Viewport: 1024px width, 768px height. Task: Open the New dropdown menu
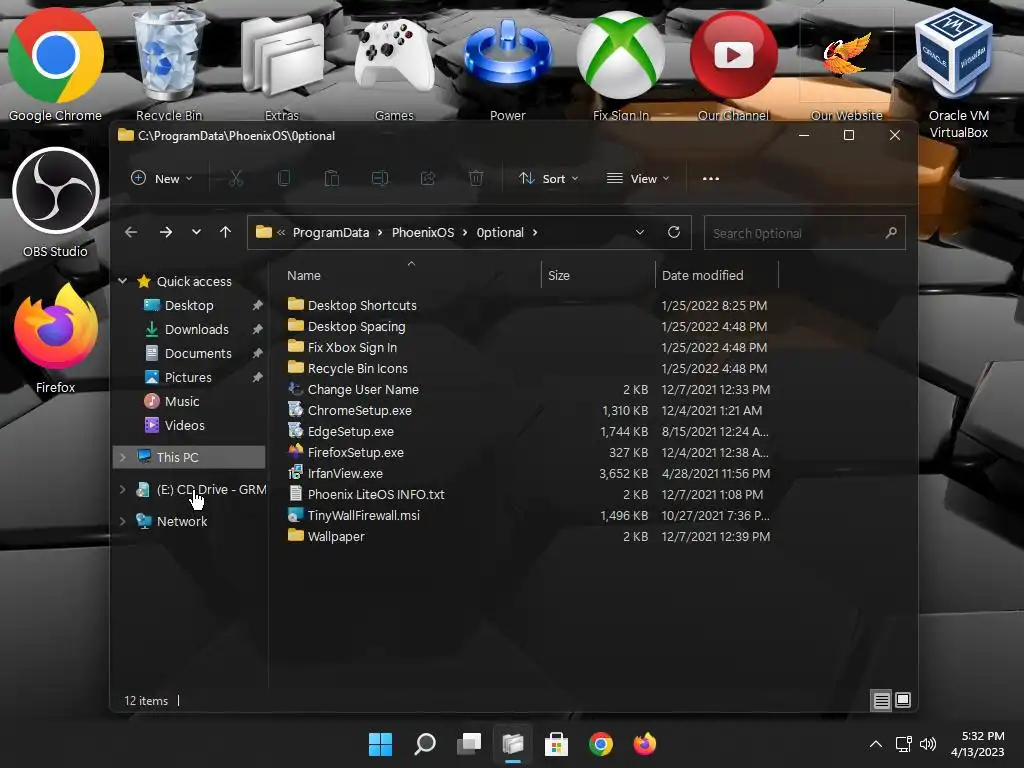pyautogui.click(x=162, y=178)
